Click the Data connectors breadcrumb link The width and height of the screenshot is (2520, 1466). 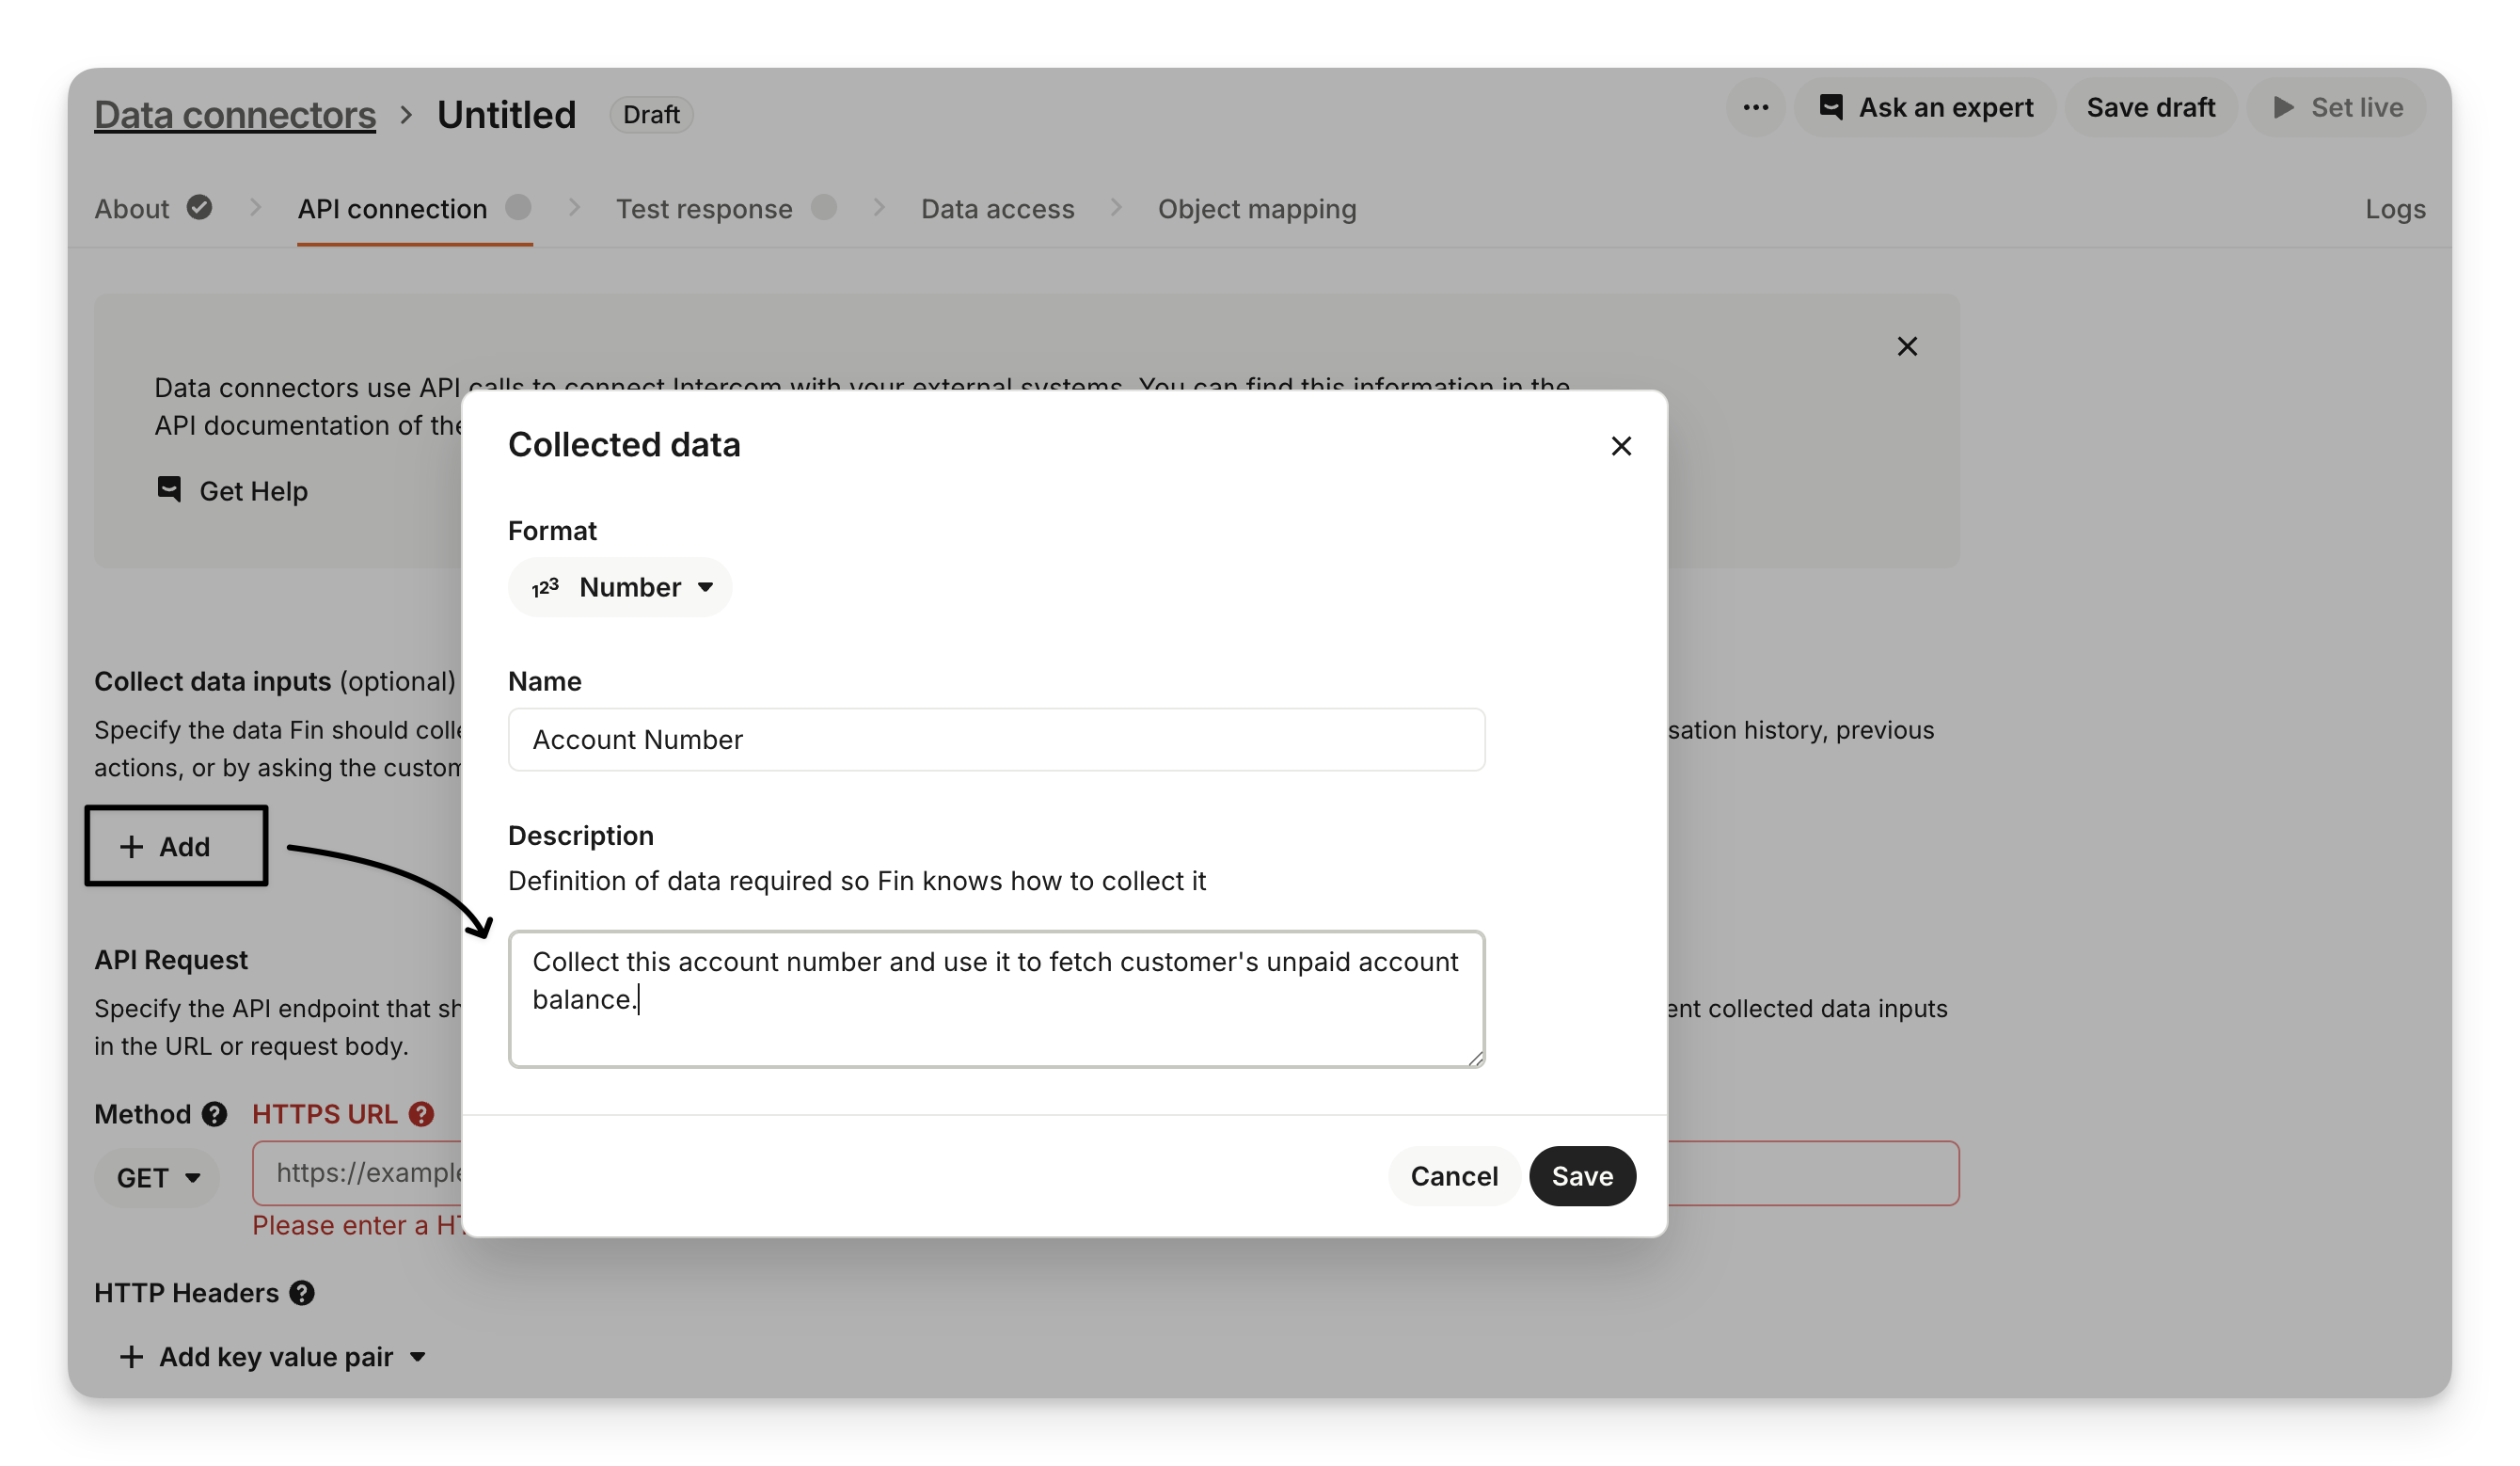[x=235, y=115]
